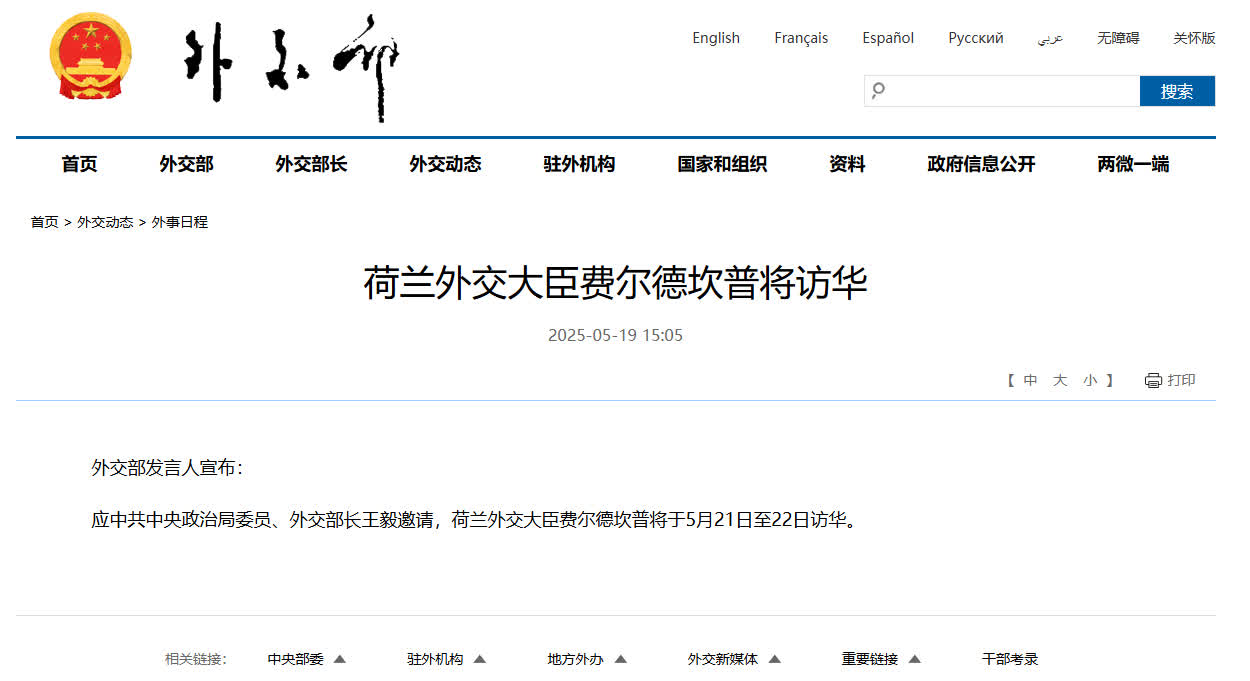Image resolution: width=1250 pixels, height=681 pixels.
Task: Click the national emblem logo
Action: 90,57
